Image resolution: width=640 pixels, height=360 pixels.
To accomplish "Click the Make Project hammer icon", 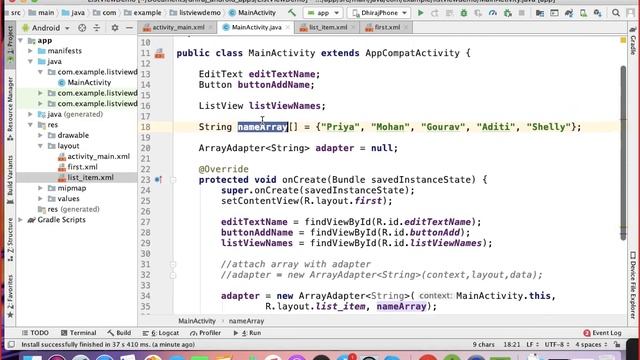I will click(291, 13).
